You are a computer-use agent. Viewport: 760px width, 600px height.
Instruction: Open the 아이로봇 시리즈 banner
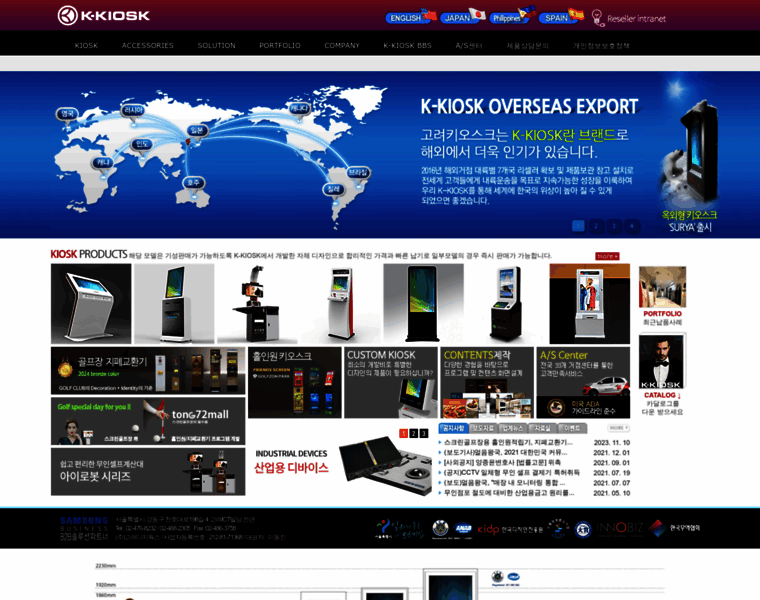148,472
